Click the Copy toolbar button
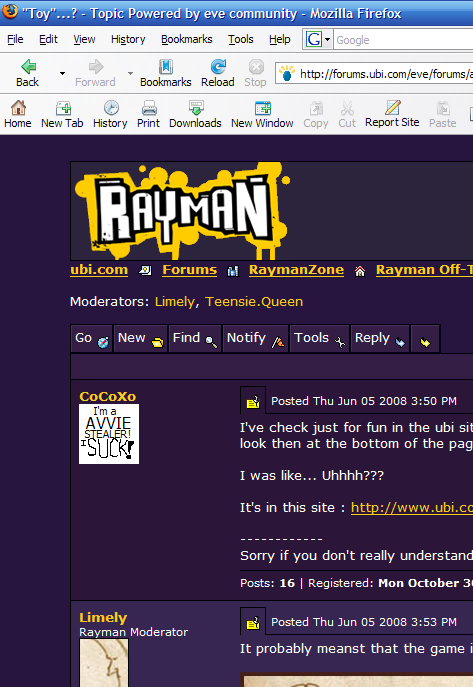473x687 pixels. (316, 114)
